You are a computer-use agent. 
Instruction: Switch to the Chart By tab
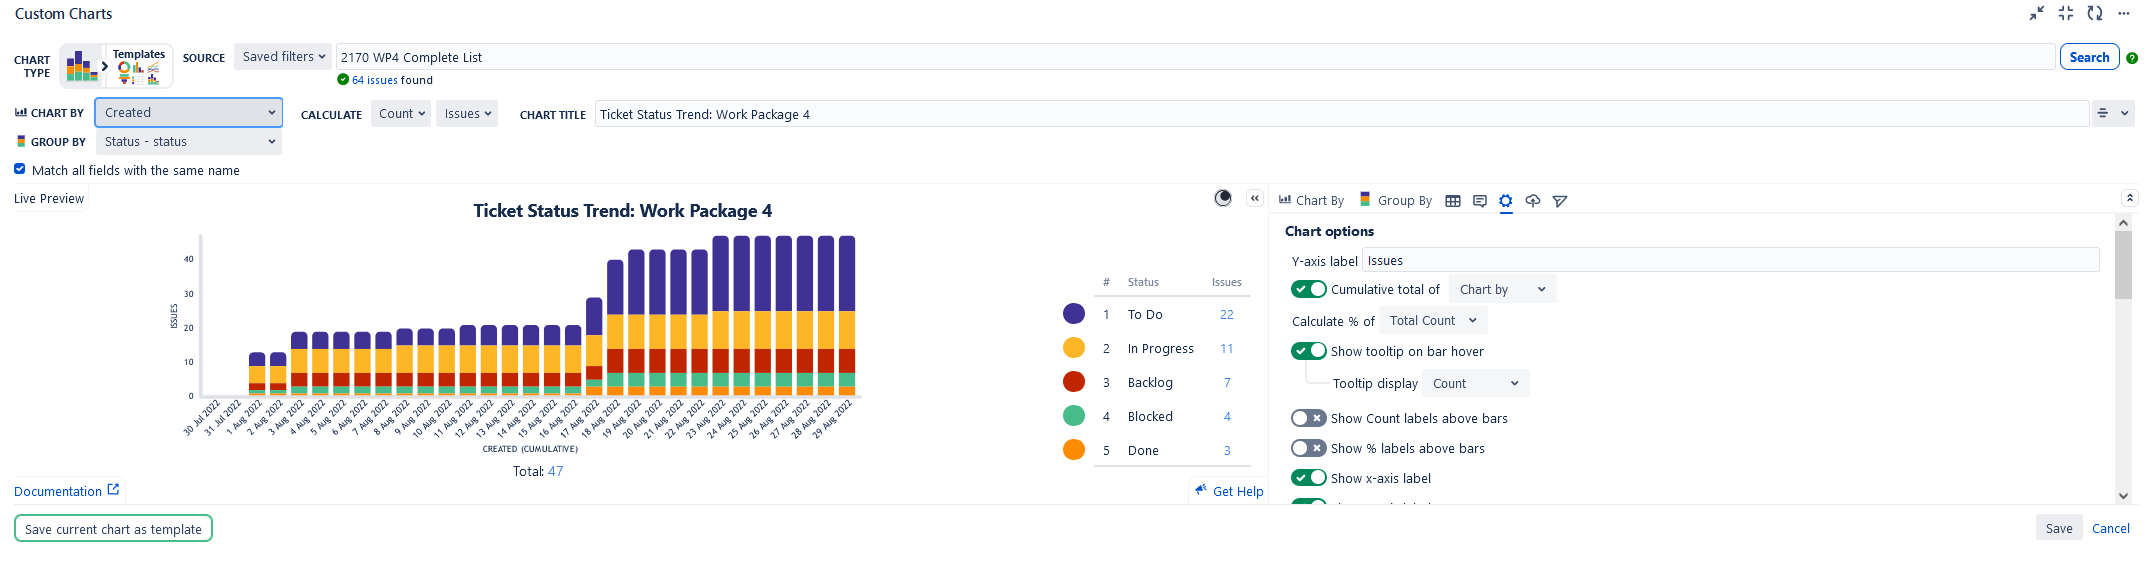coord(1311,201)
